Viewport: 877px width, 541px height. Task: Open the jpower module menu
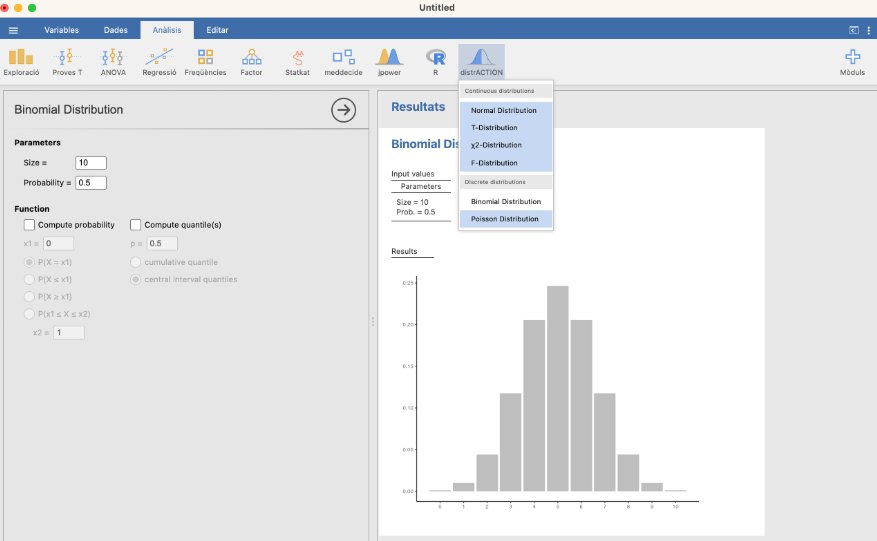[389, 62]
